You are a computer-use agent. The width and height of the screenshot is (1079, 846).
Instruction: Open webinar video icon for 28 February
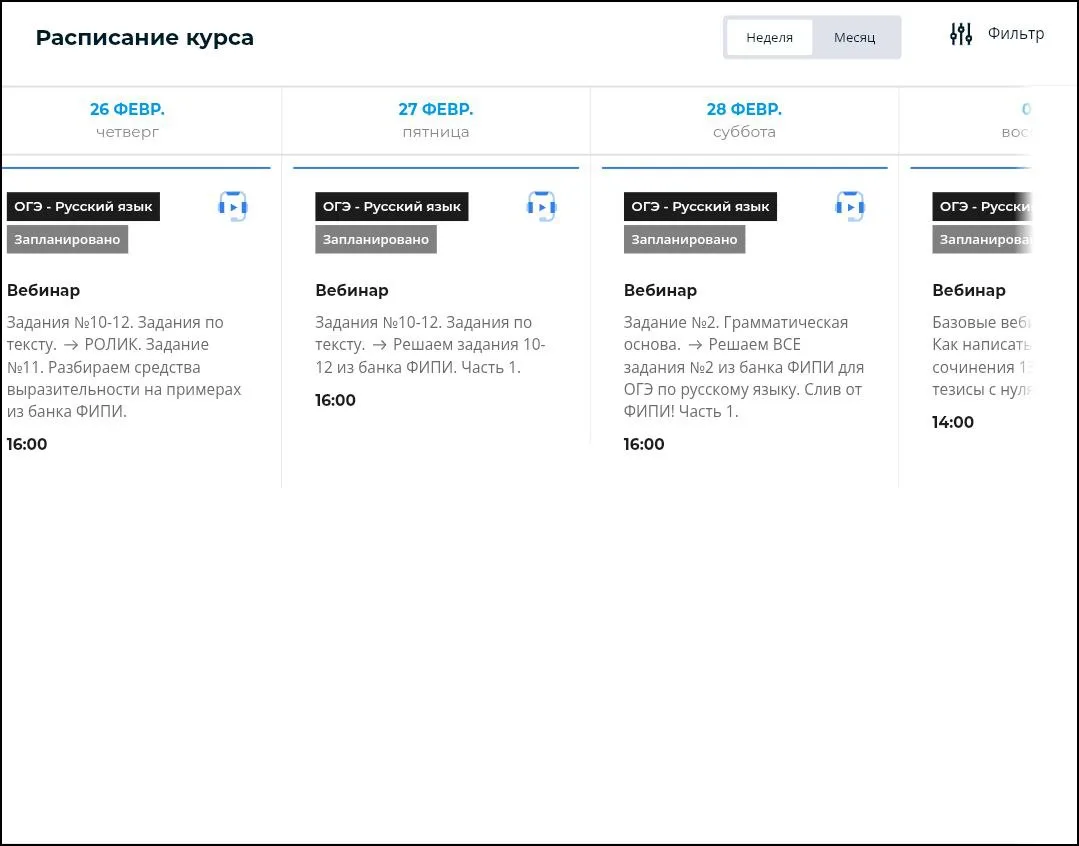point(849,207)
